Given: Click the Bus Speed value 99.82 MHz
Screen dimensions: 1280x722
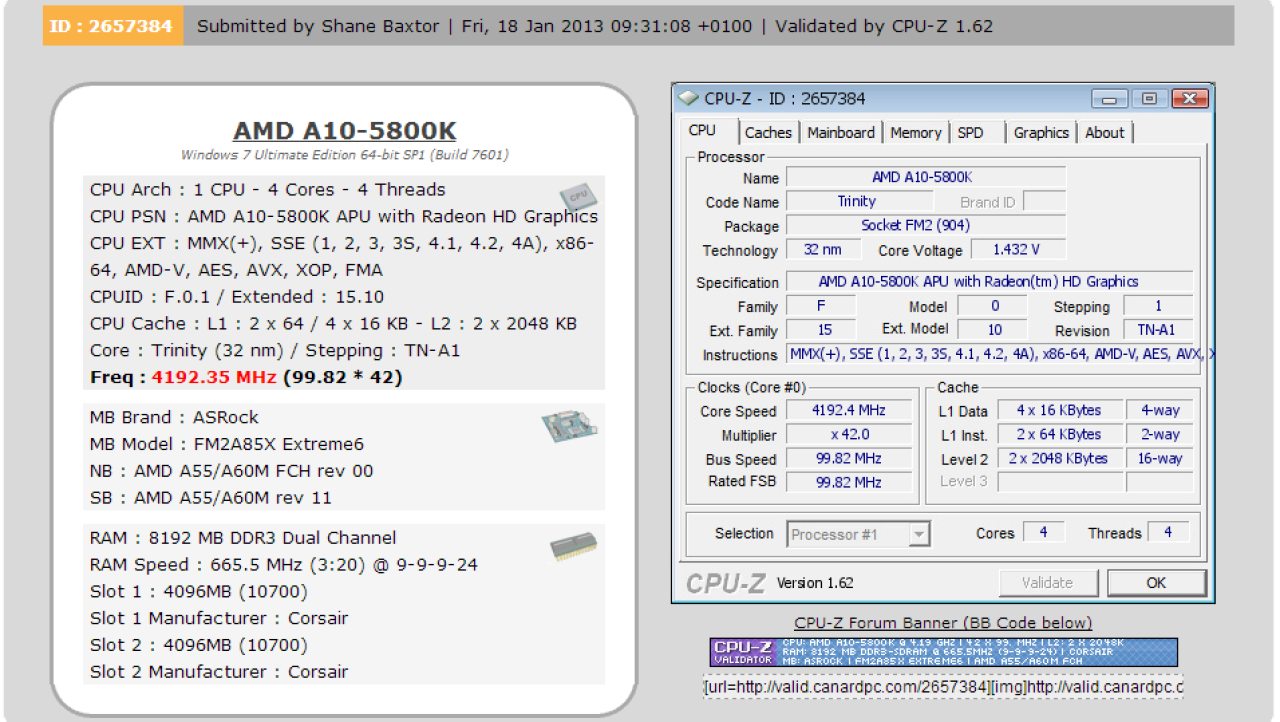Looking at the screenshot, I should 849,458.
